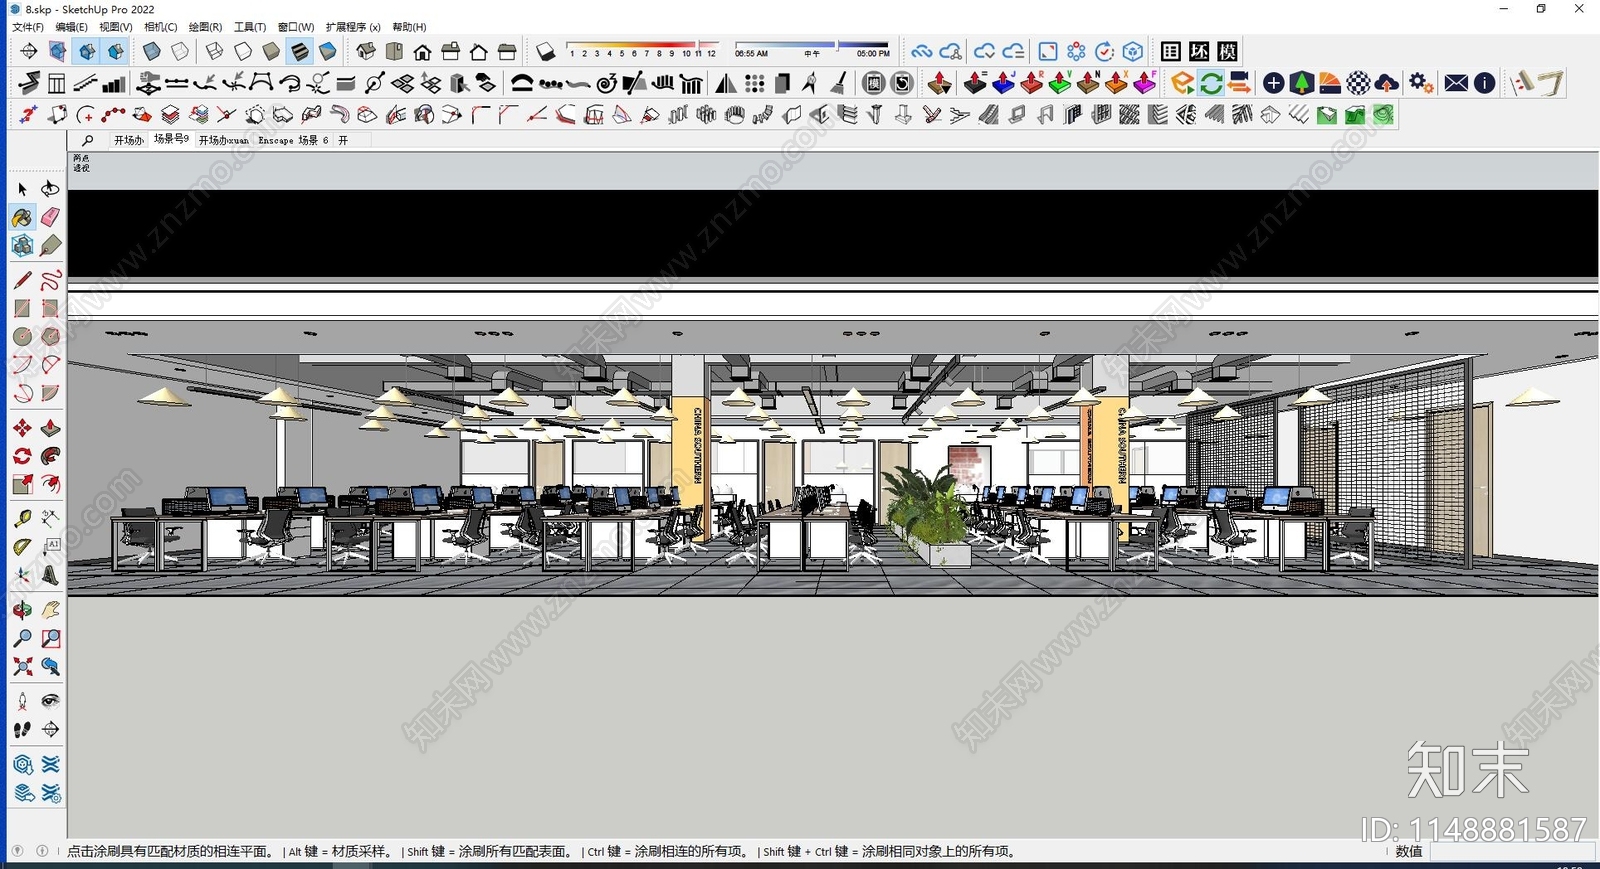The image size is (1600, 869).
Task: Click the 模 plugin toolbar button
Action: click(1228, 52)
